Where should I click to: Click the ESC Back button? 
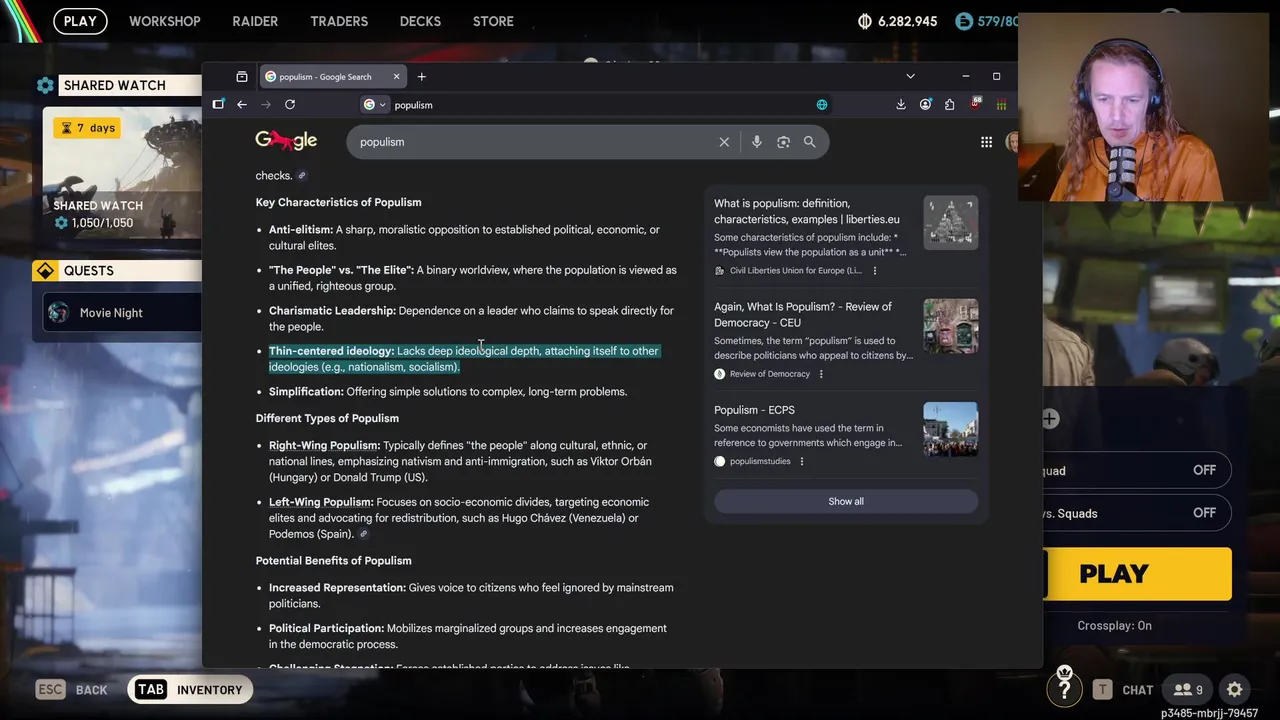coord(72,689)
